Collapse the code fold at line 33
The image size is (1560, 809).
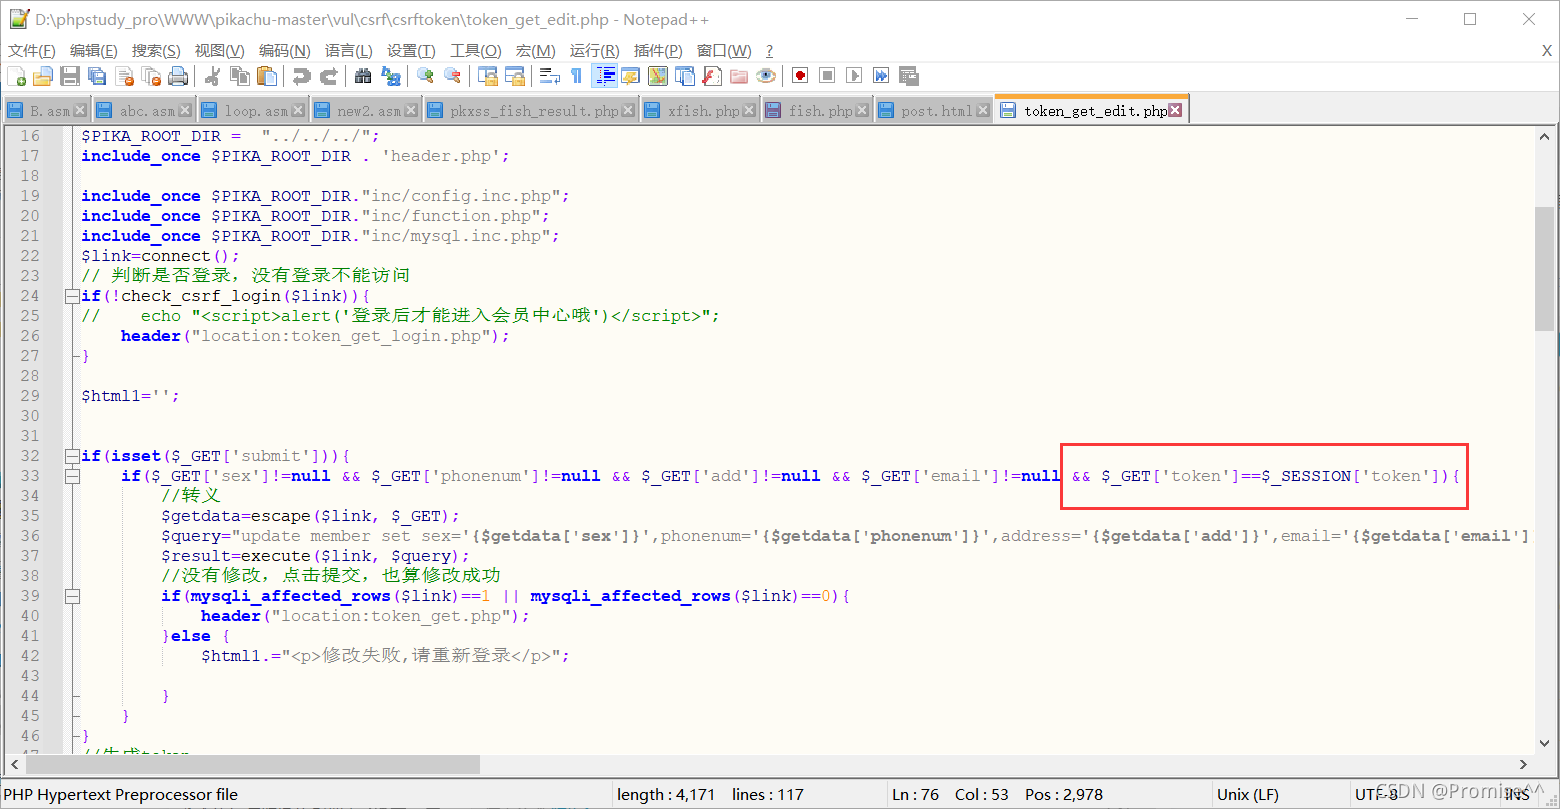[x=71, y=476]
